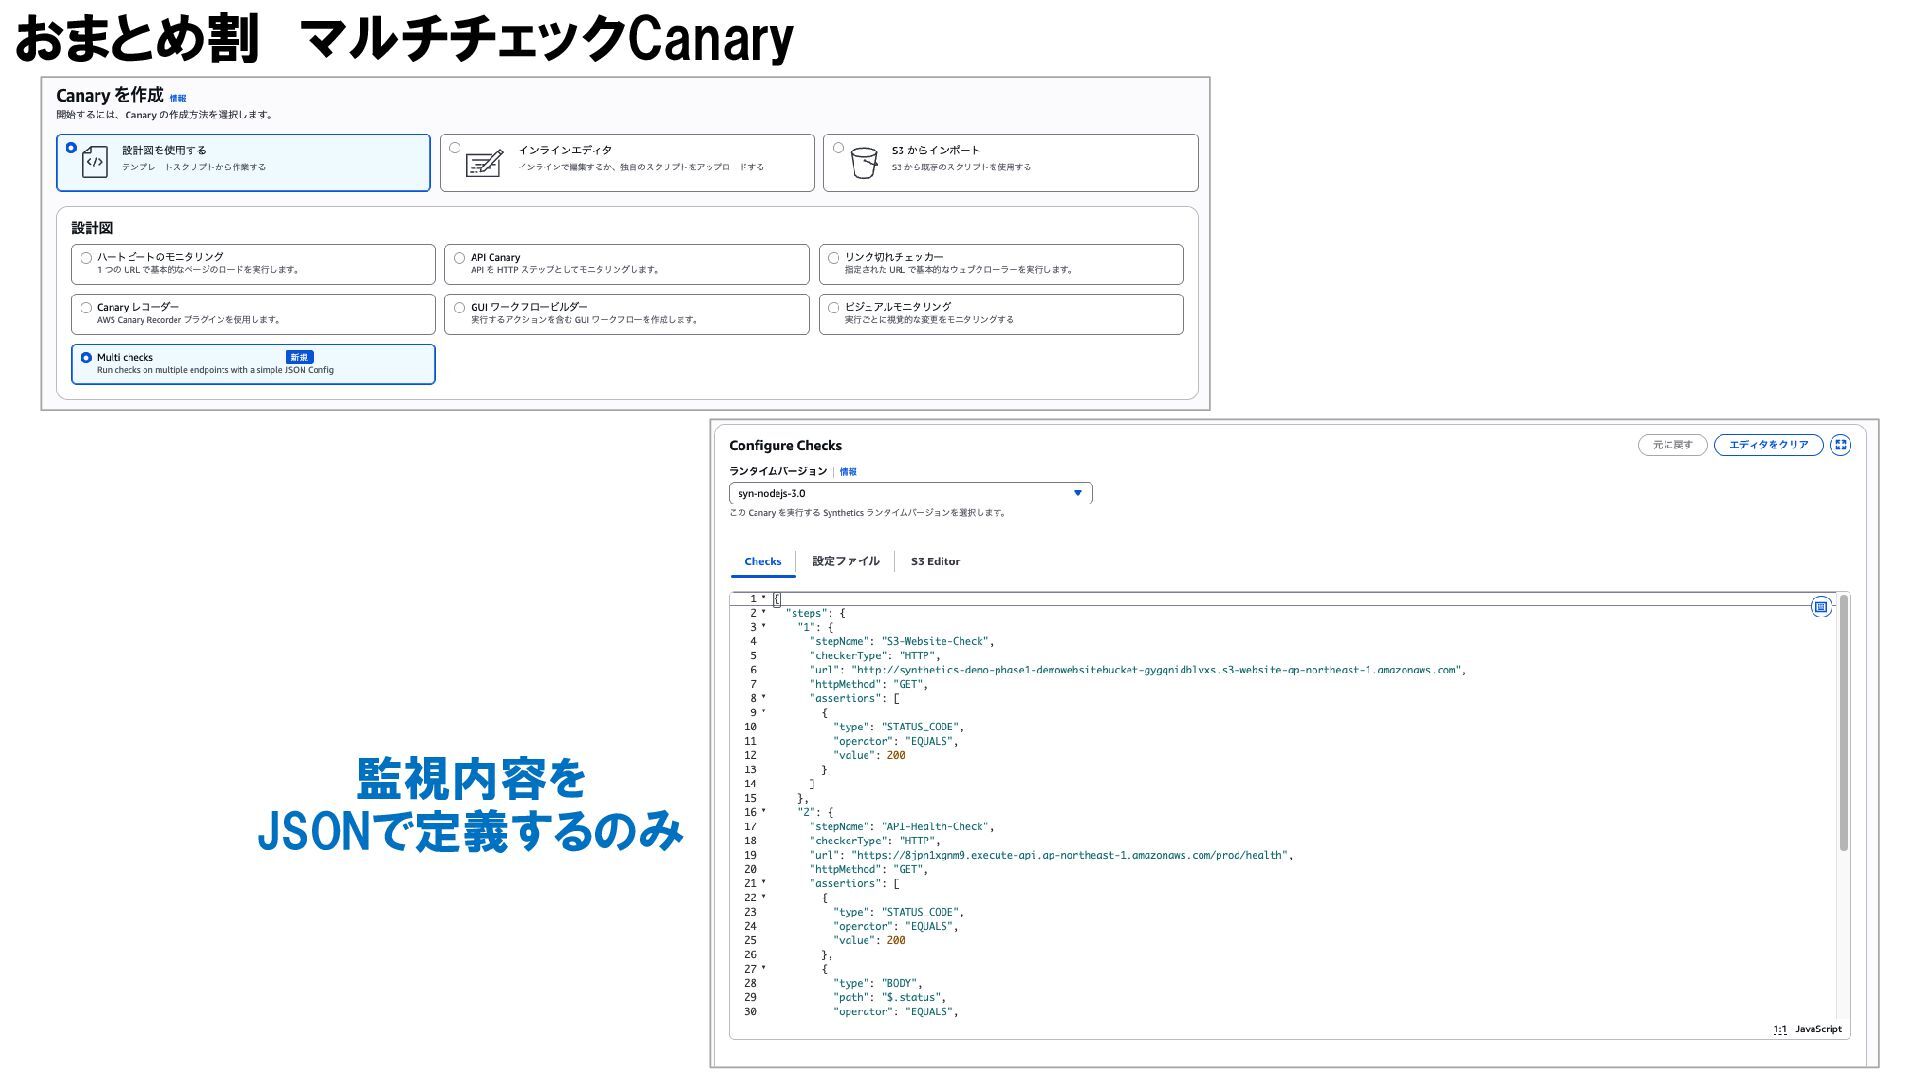Collapse the "steps" fold arrow on line 2
Screen dimensions: 1920x1080
point(764,612)
